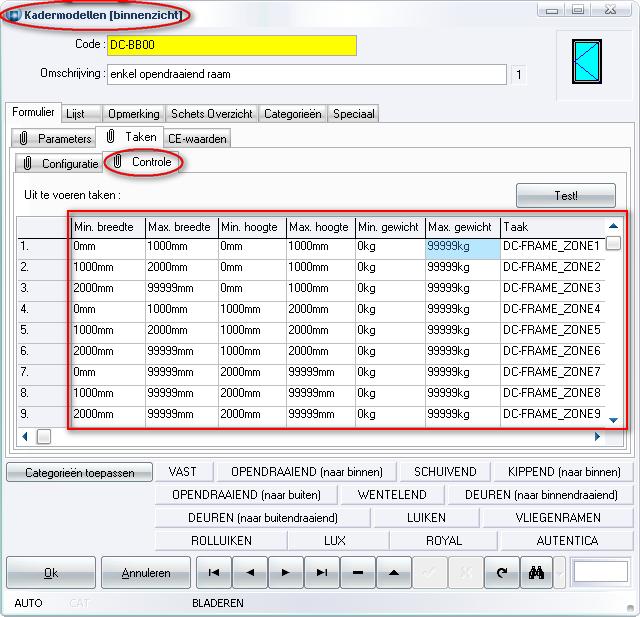The height and width of the screenshot is (617, 640).
Task: Toggle the ROLLUIKEN category
Action: (221, 541)
